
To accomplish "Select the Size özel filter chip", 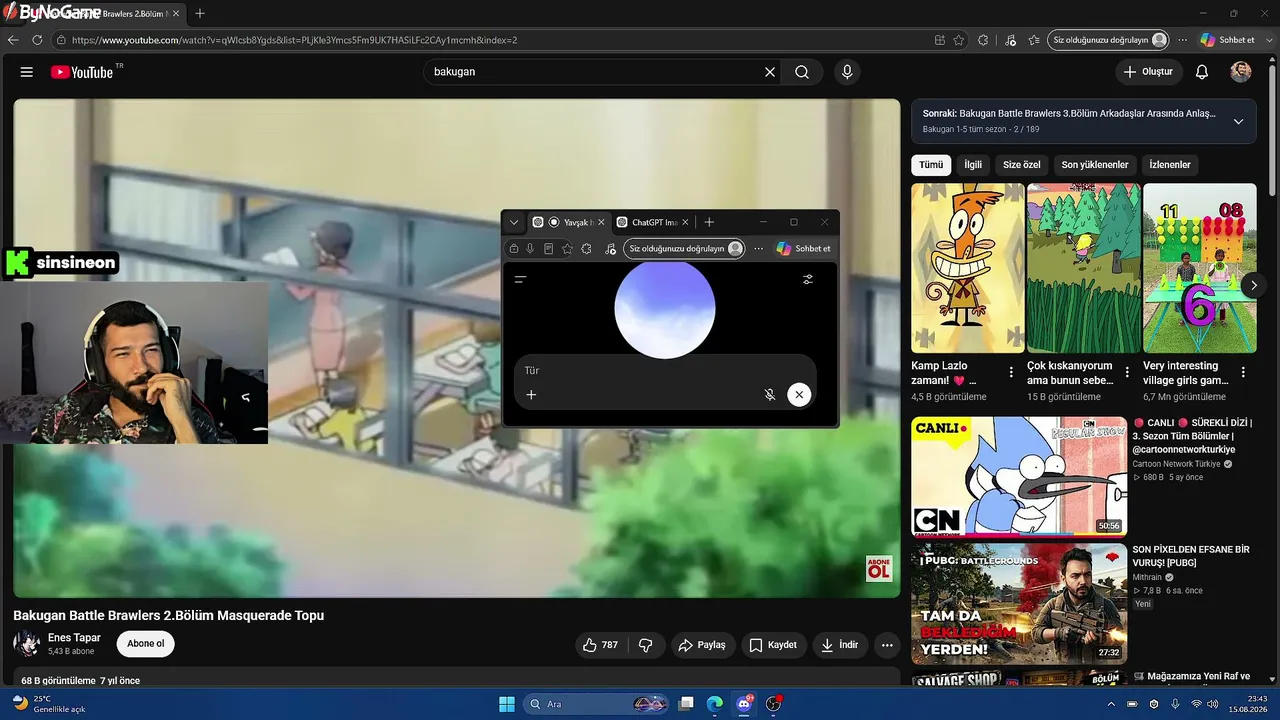I will coord(1022,165).
